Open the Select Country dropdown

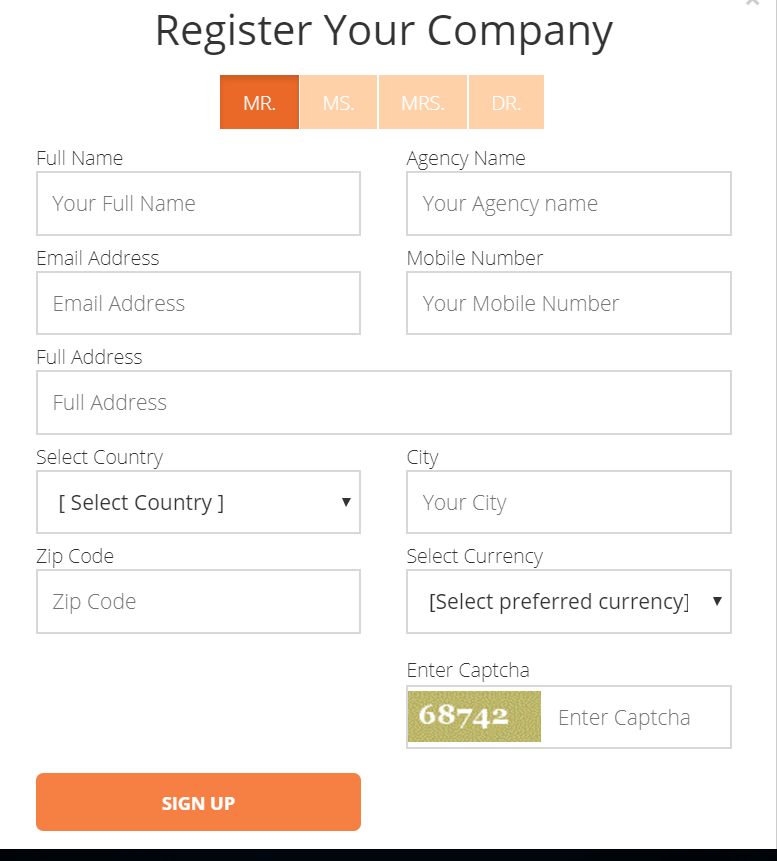[x=198, y=502]
